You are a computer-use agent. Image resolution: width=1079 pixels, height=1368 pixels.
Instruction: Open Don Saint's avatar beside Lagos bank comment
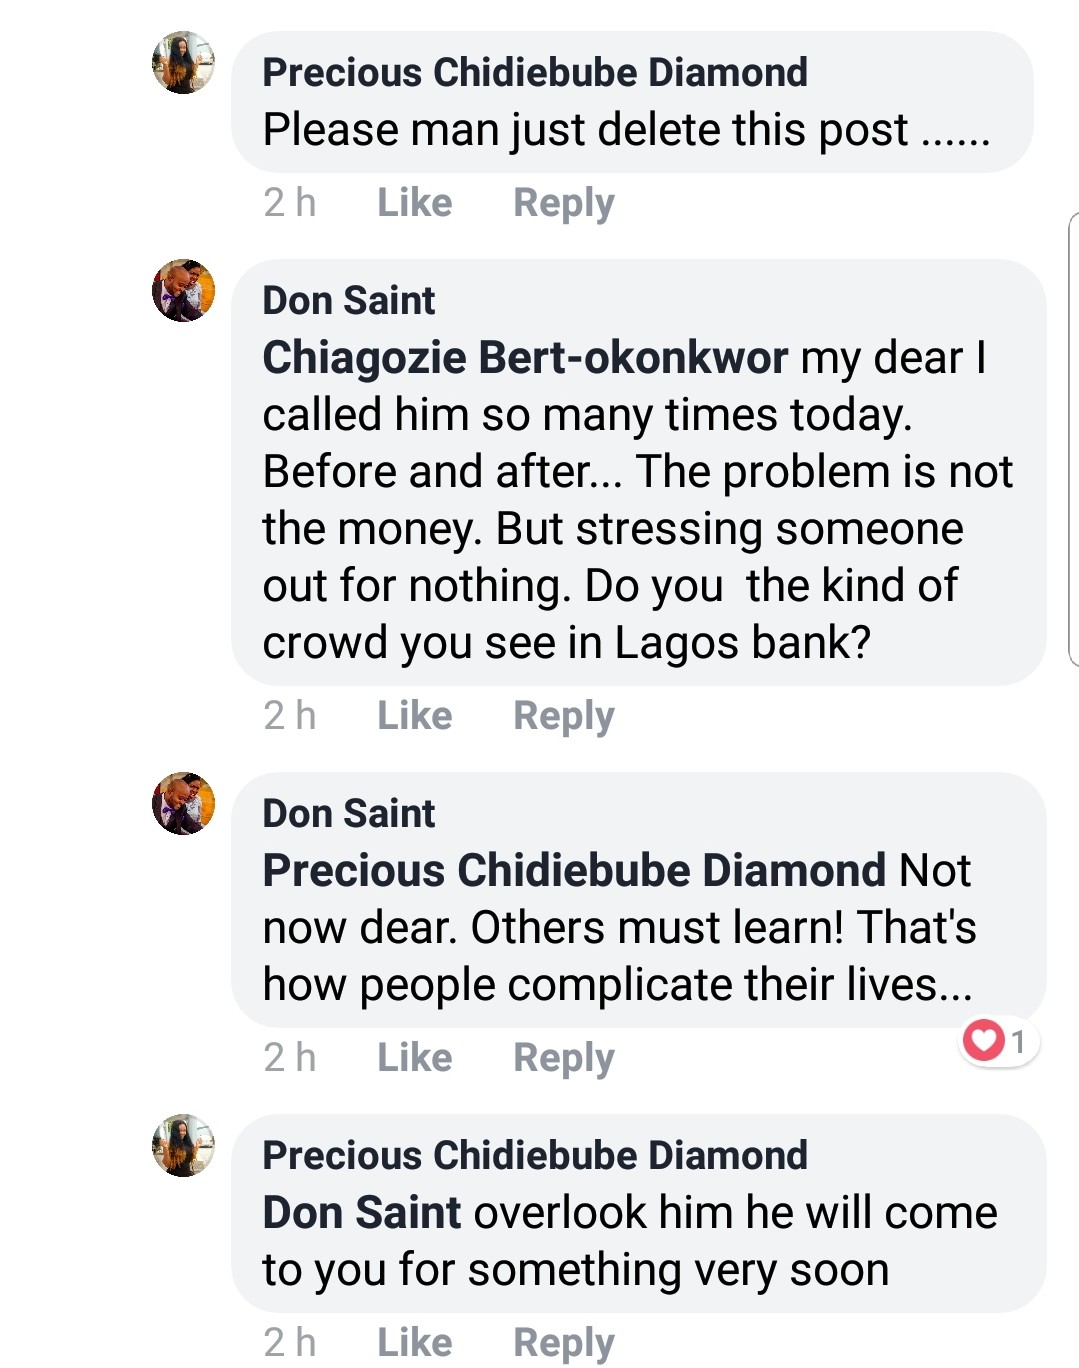pos(183,291)
